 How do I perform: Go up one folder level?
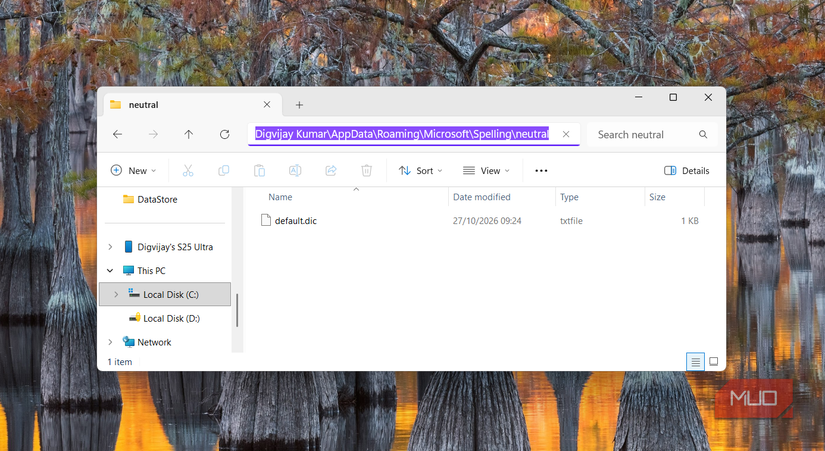pos(188,135)
